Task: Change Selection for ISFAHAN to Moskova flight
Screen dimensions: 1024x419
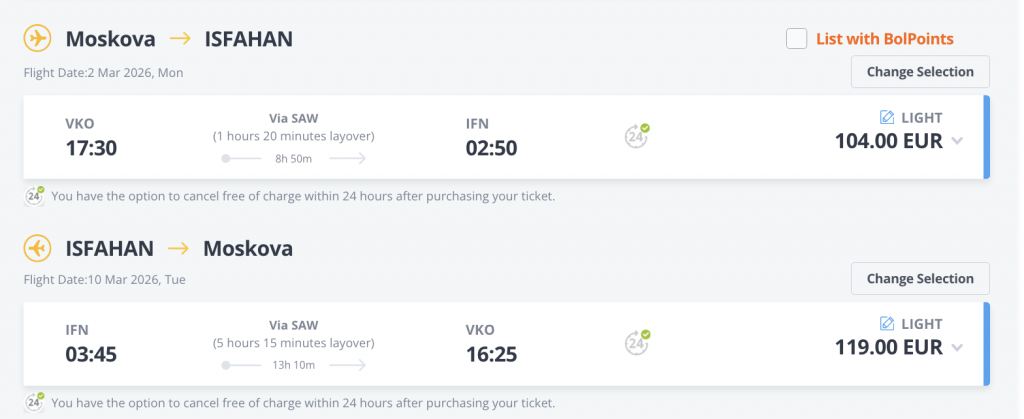Action: tap(920, 279)
